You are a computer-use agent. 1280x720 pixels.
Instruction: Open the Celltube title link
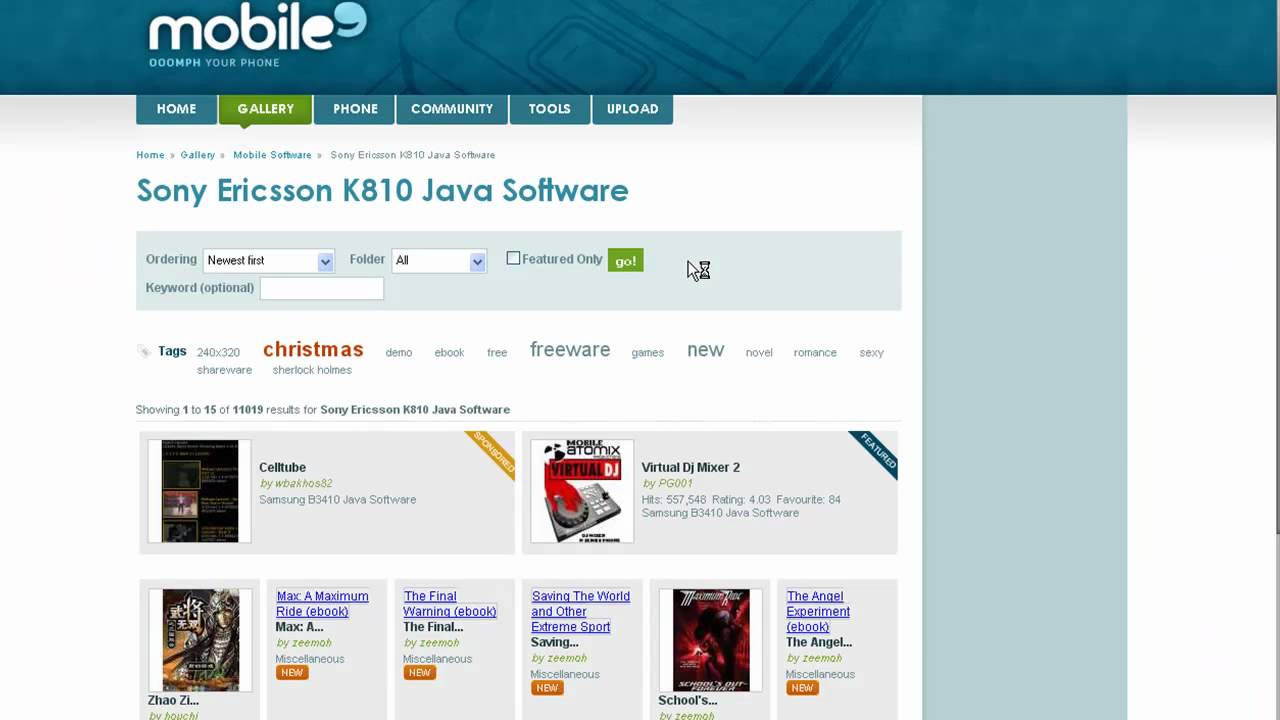pyautogui.click(x=282, y=467)
